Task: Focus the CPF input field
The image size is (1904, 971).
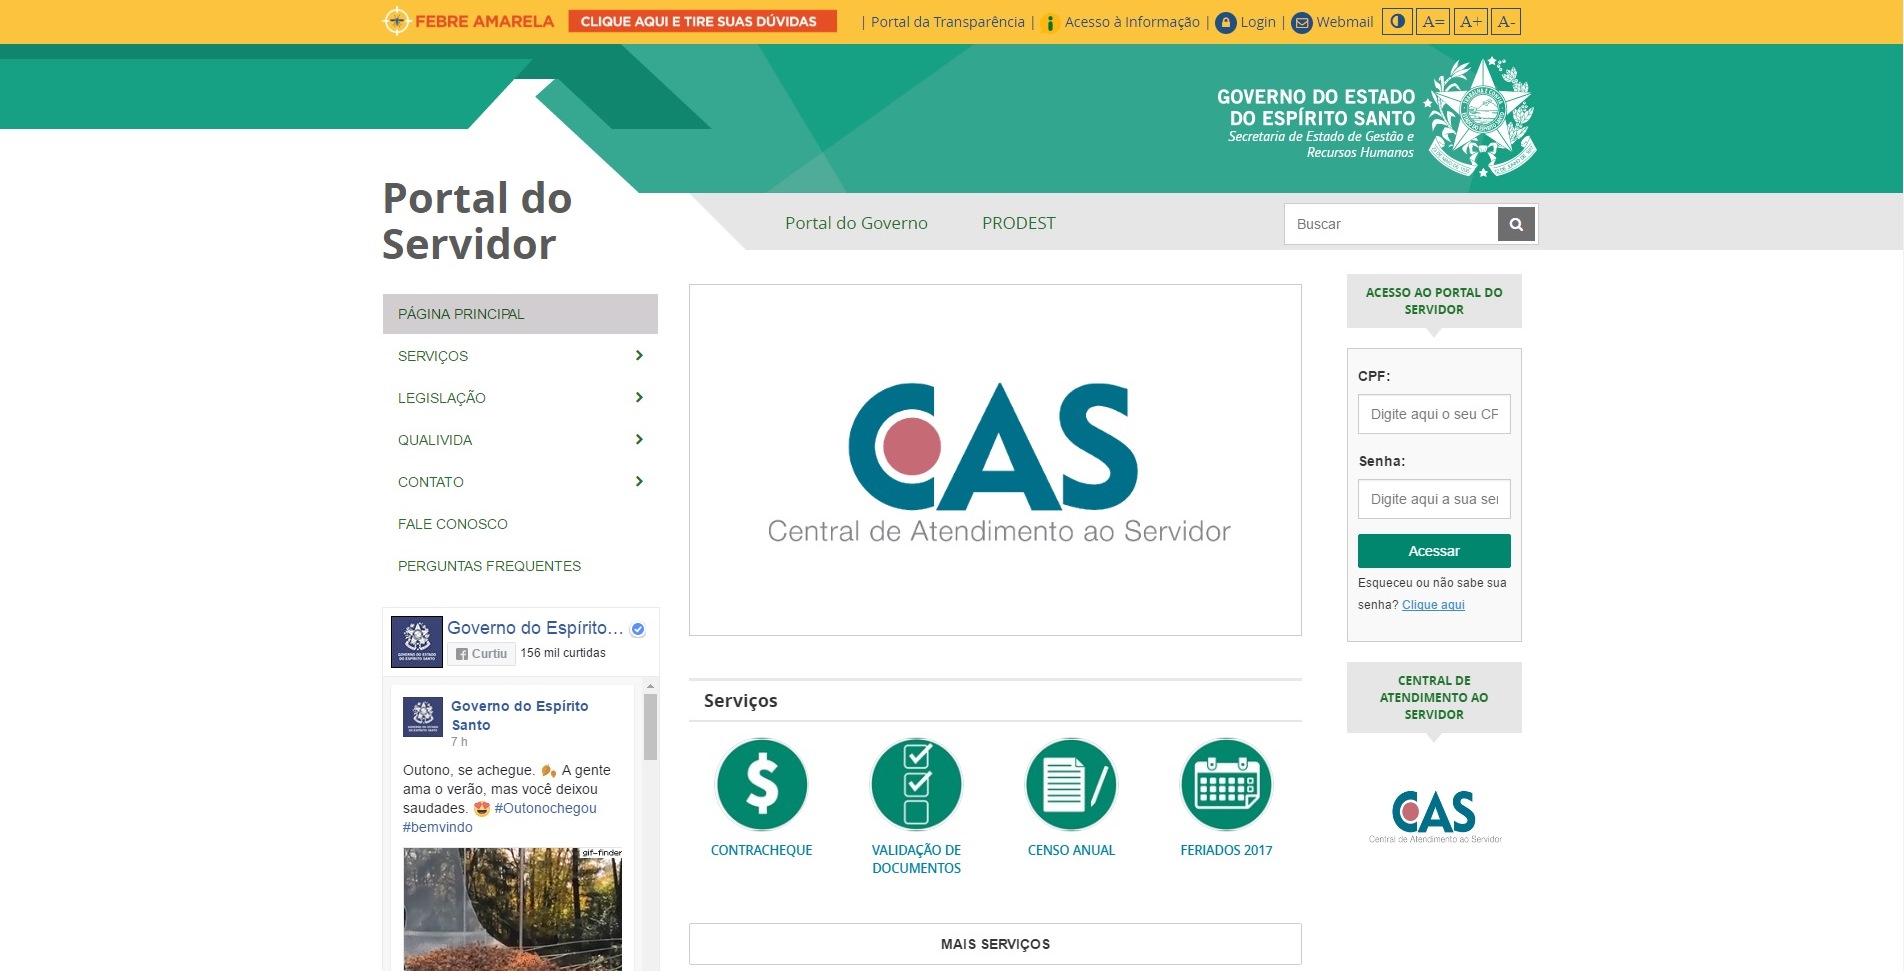Action: 1434,414
